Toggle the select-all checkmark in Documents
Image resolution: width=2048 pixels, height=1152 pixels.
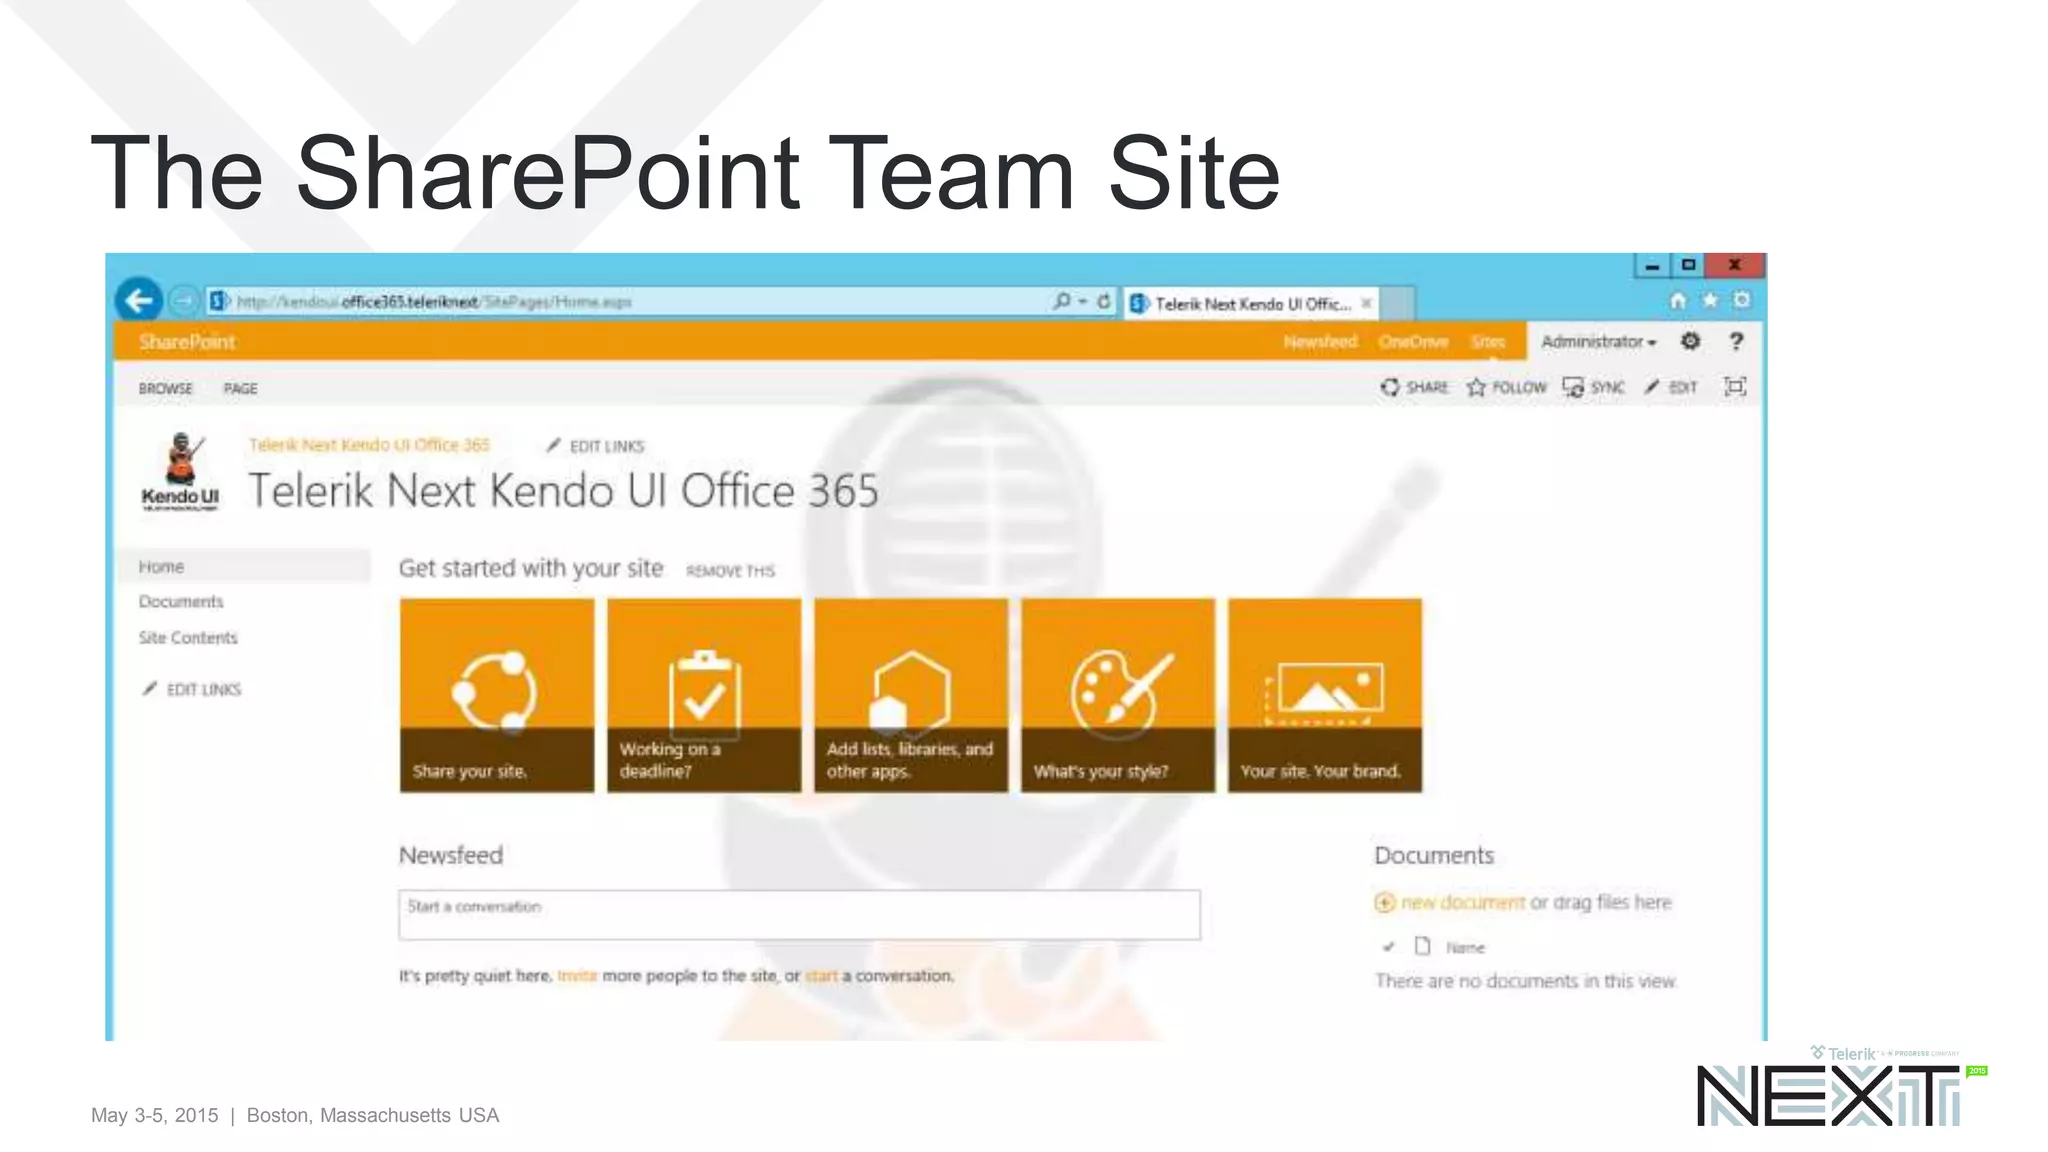(x=1388, y=946)
